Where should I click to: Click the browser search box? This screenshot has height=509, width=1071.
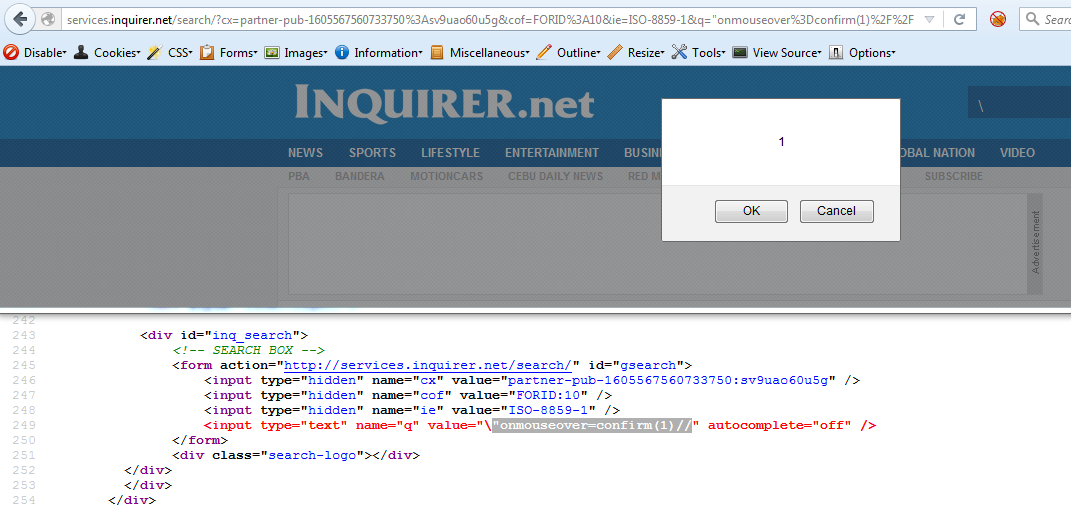click(1045, 20)
